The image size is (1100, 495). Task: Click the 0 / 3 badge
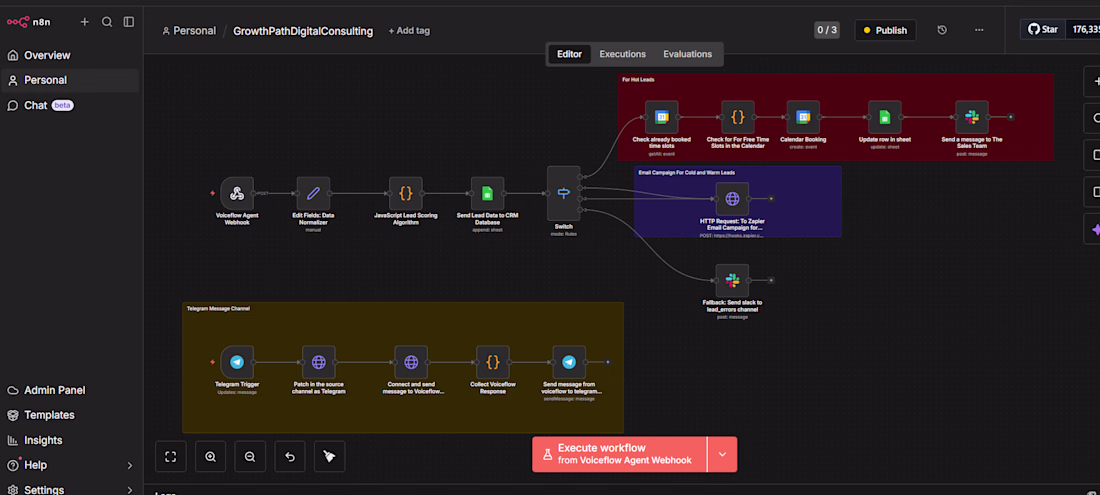[x=826, y=30]
